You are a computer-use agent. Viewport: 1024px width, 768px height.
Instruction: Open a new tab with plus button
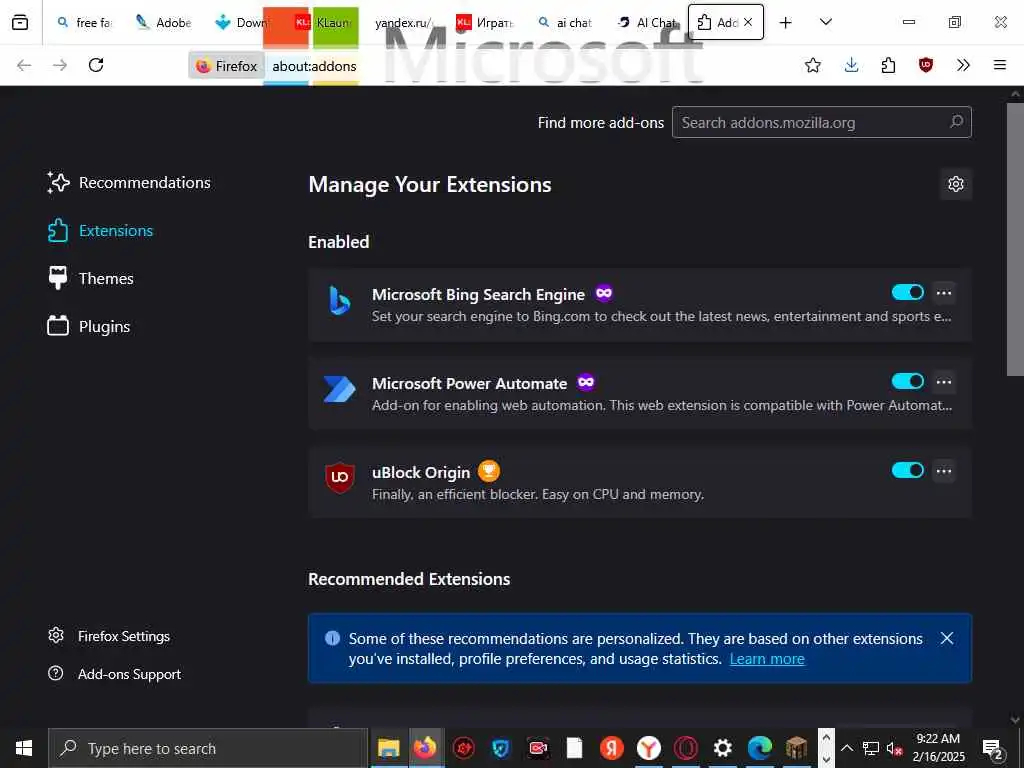coord(786,23)
